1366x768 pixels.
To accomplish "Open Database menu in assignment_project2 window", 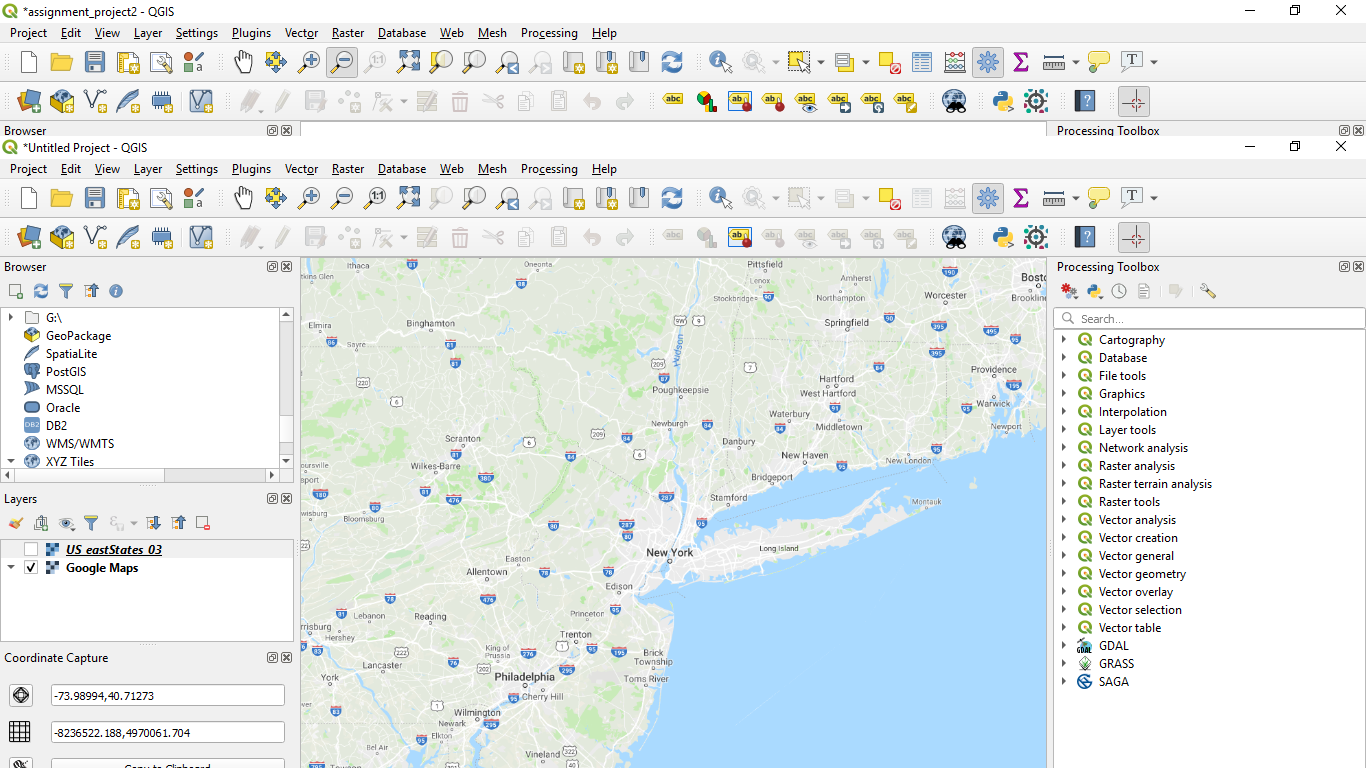I will 402,33.
